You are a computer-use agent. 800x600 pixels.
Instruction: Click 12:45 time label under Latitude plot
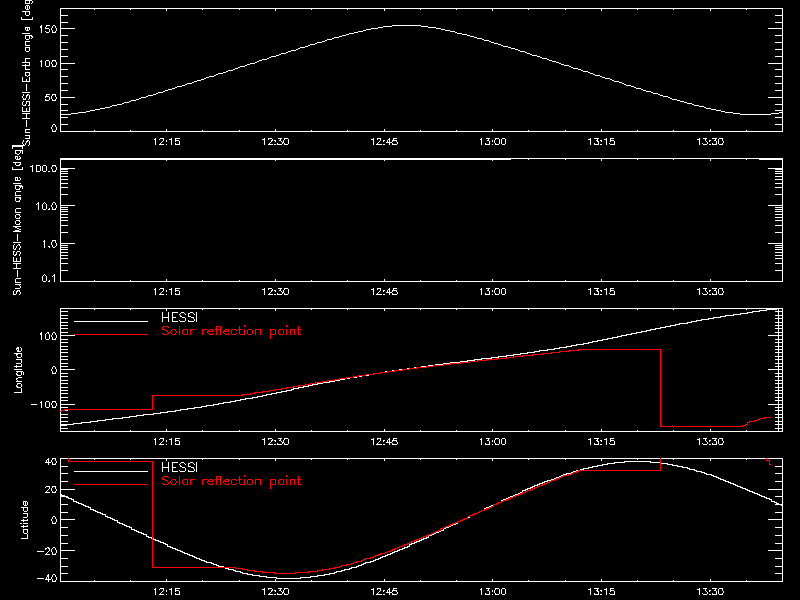pos(384,592)
